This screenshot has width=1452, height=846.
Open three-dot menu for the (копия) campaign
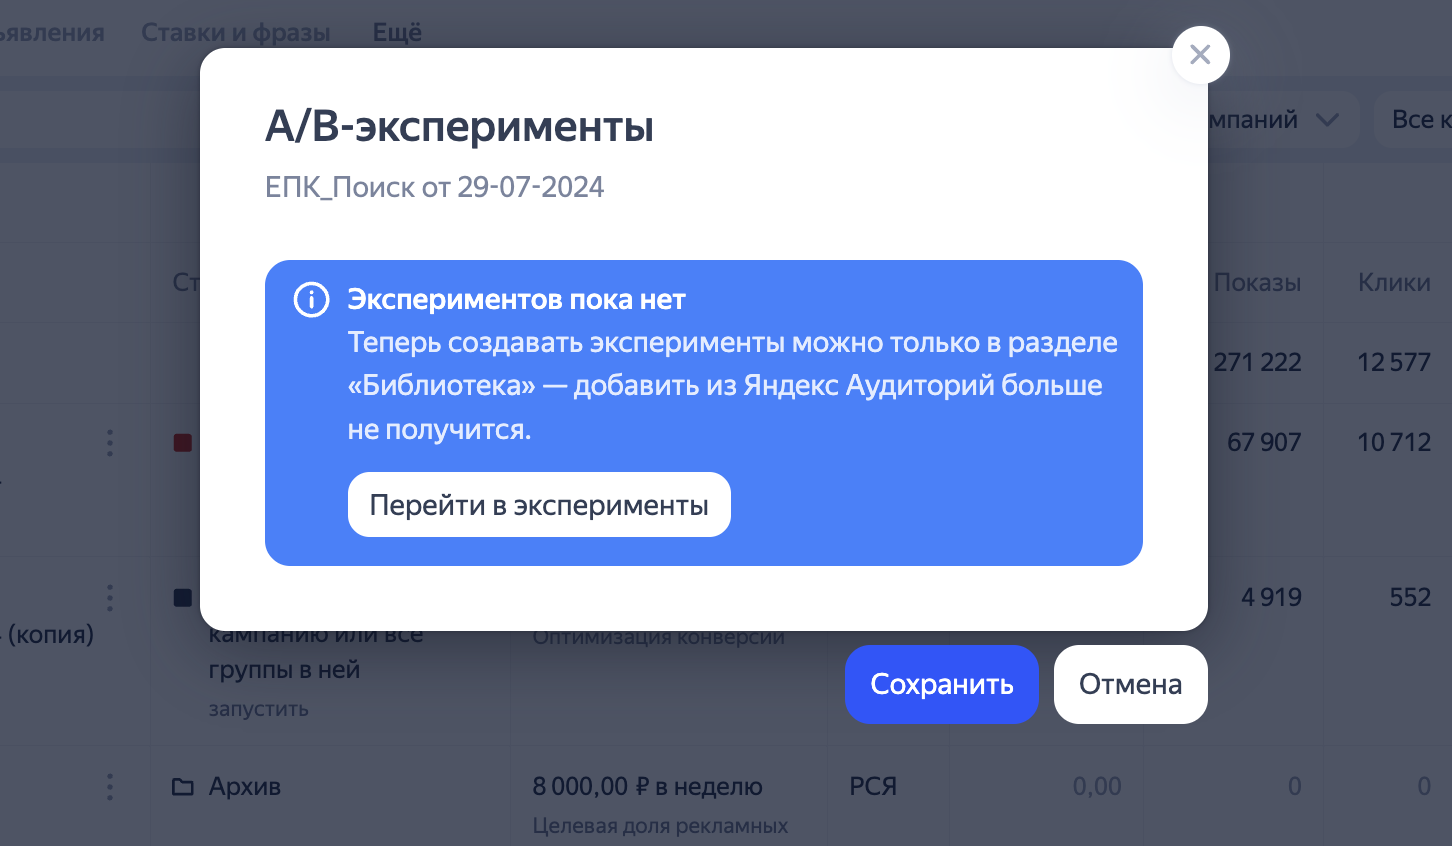(110, 598)
